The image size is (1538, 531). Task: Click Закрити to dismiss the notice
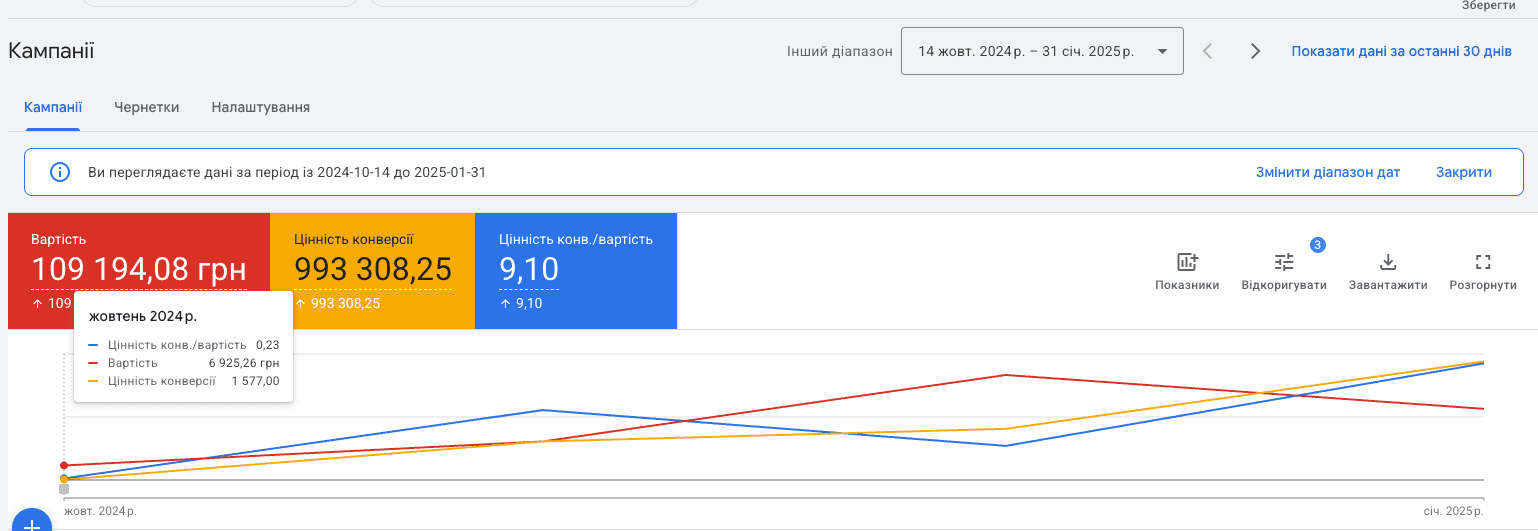coord(1464,172)
